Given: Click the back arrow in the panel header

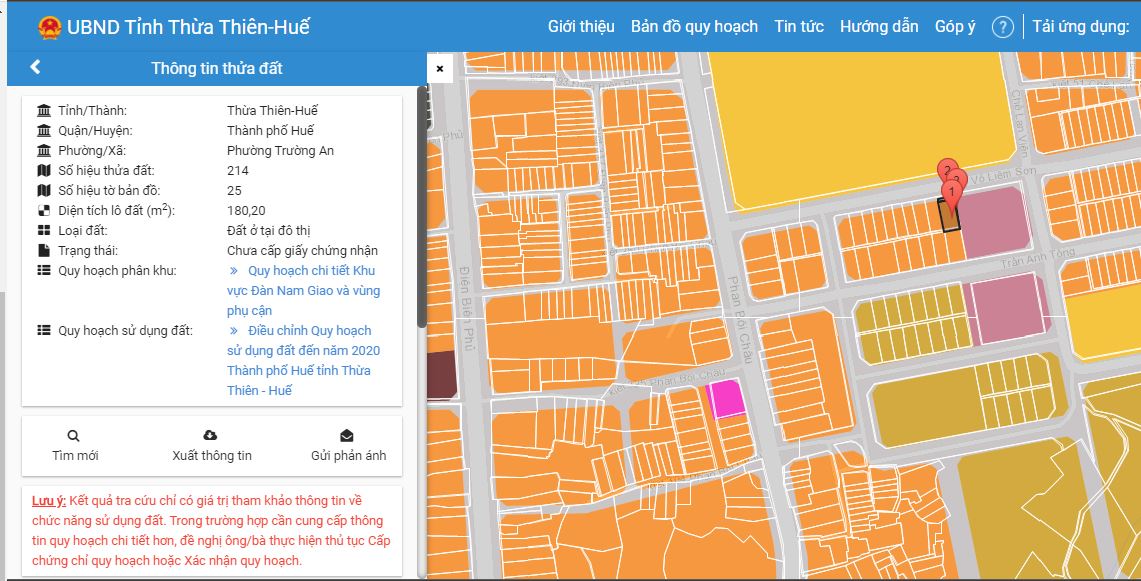Looking at the screenshot, I should pyautogui.click(x=35, y=68).
